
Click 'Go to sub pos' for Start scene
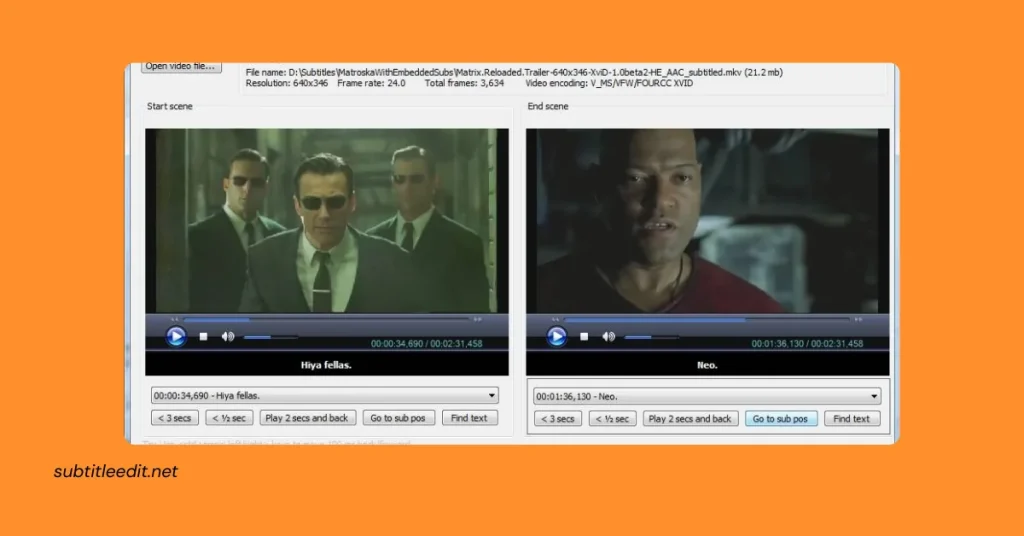pos(398,418)
